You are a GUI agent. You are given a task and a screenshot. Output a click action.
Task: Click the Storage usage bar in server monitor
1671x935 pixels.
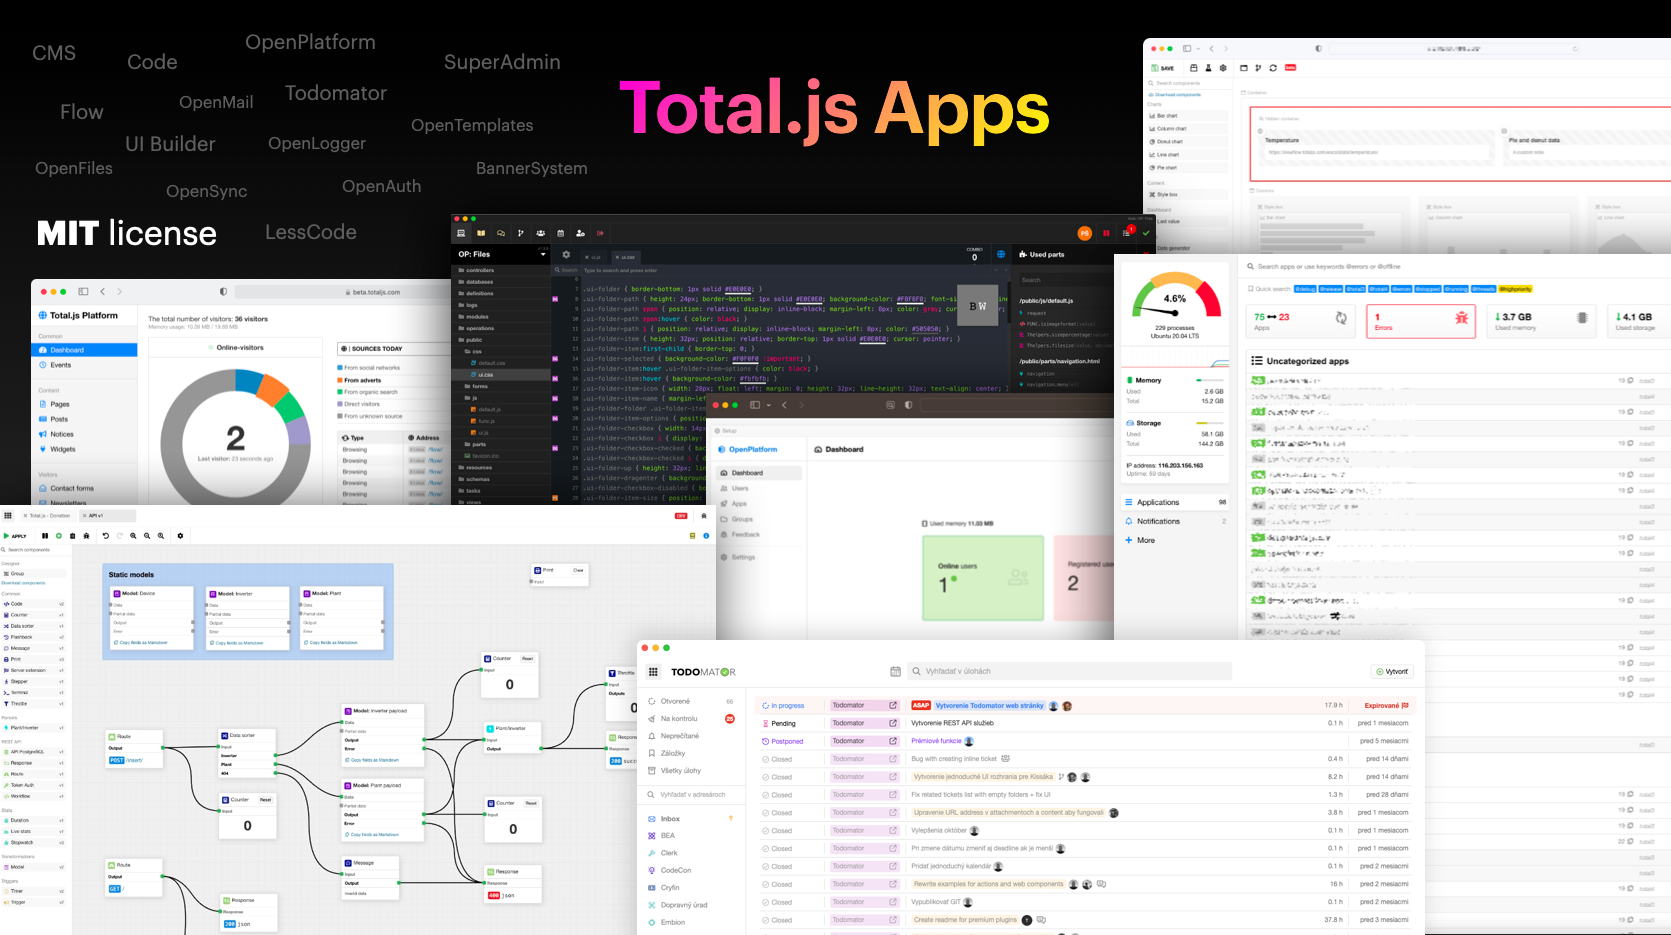[x=1210, y=423]
